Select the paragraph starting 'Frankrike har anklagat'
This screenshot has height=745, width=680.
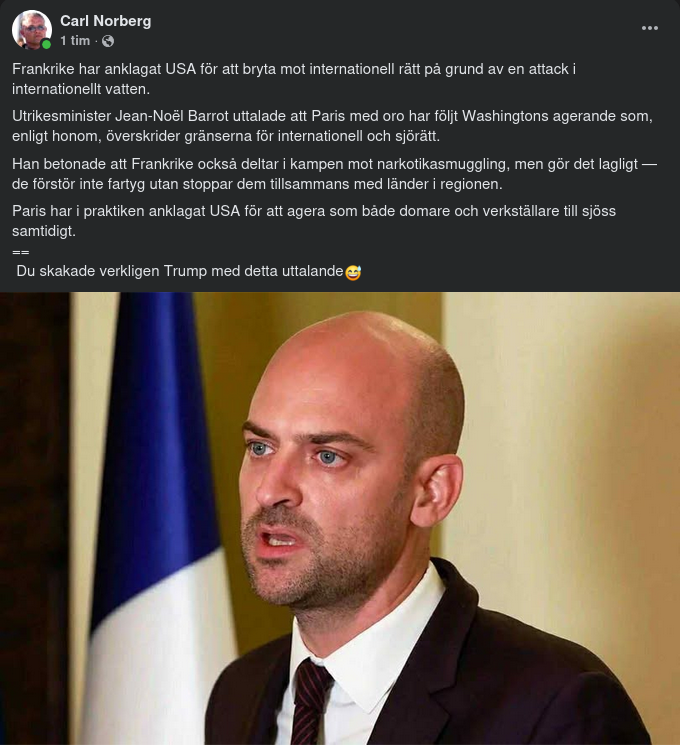(294, 79)
